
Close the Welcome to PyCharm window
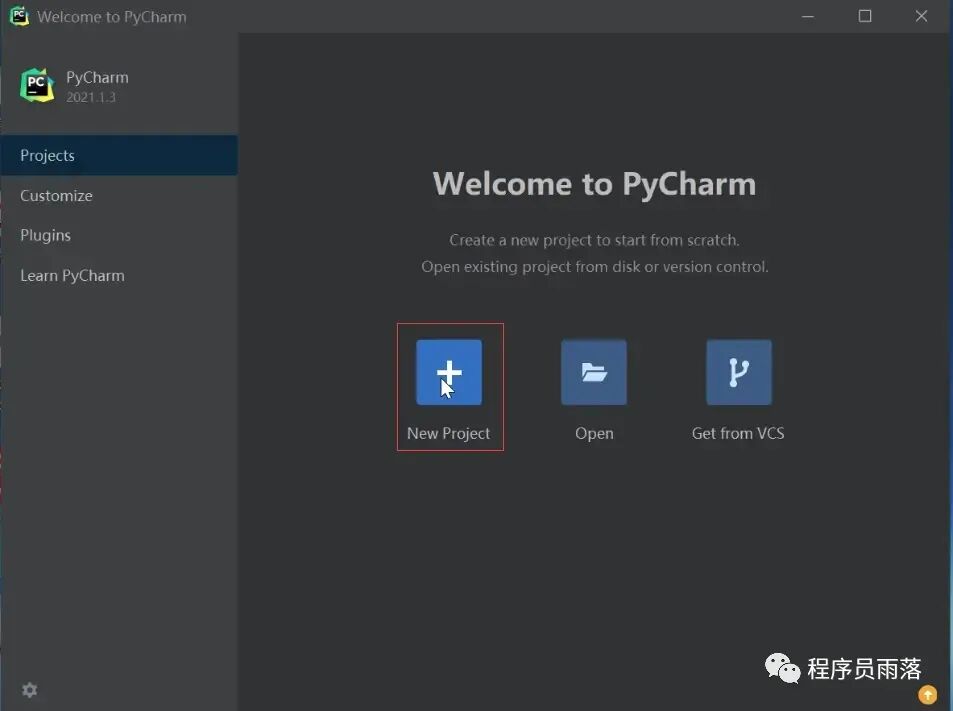921,16
